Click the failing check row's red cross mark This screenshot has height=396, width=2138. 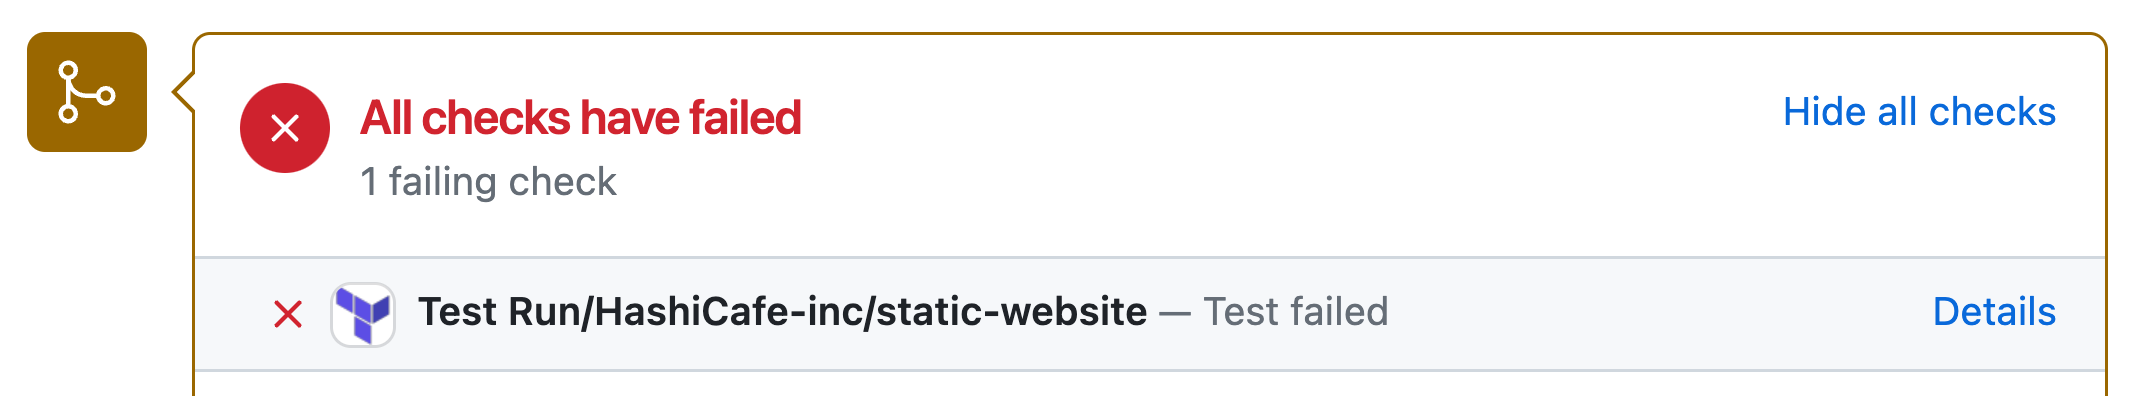288,314
